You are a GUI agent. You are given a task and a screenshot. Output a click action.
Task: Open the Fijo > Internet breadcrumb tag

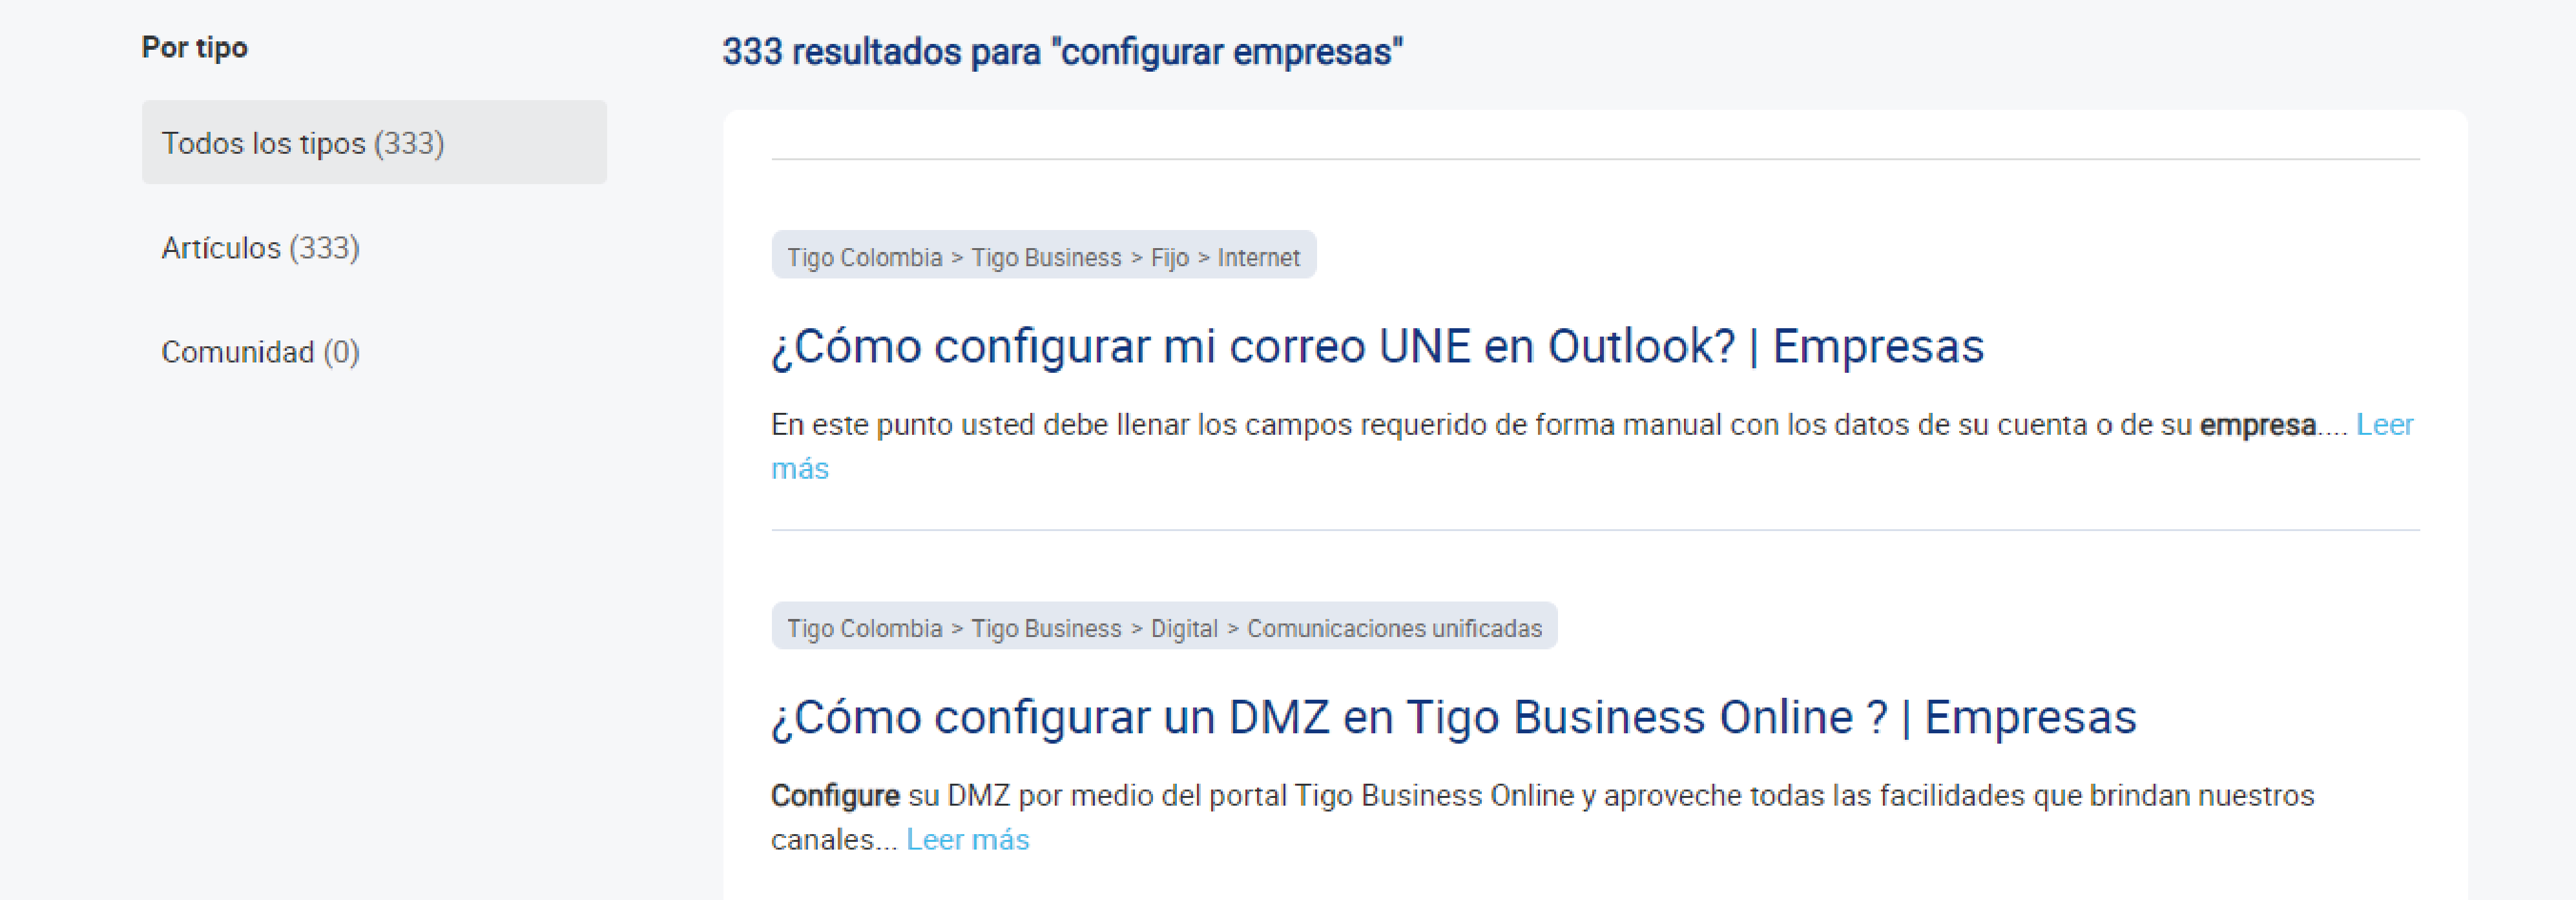(x=1043, y=256)
